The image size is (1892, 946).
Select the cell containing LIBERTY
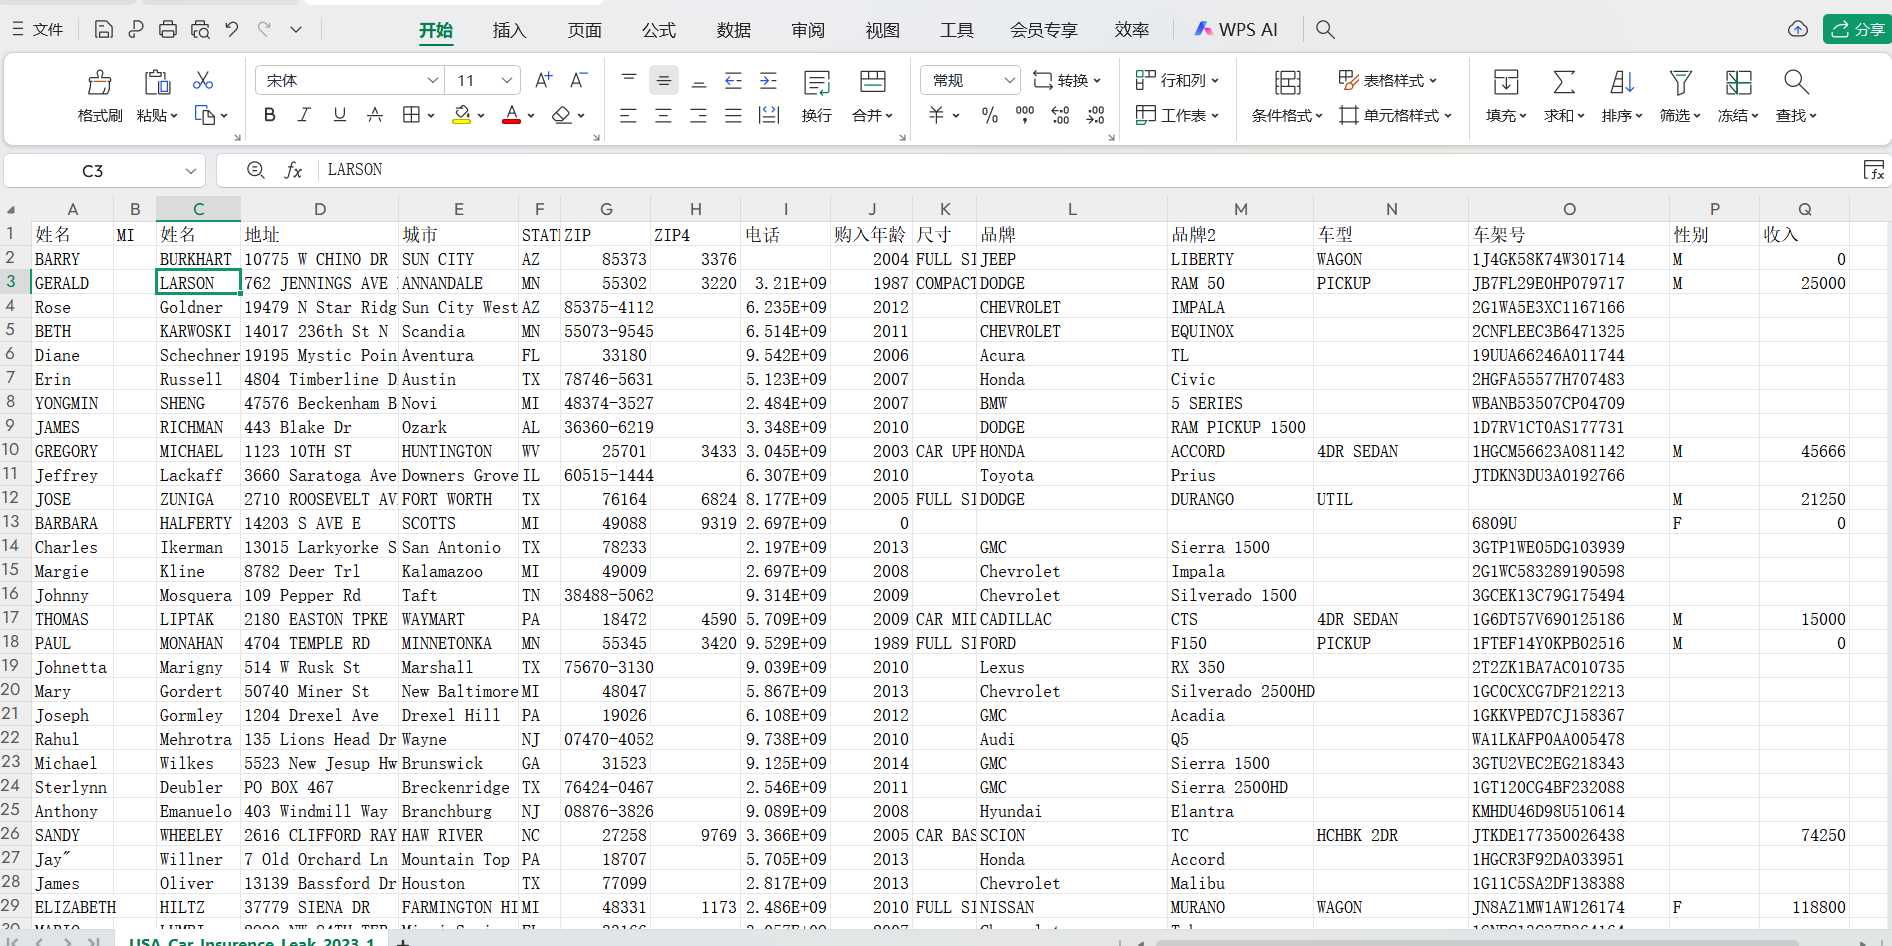tap(1240, 259)
